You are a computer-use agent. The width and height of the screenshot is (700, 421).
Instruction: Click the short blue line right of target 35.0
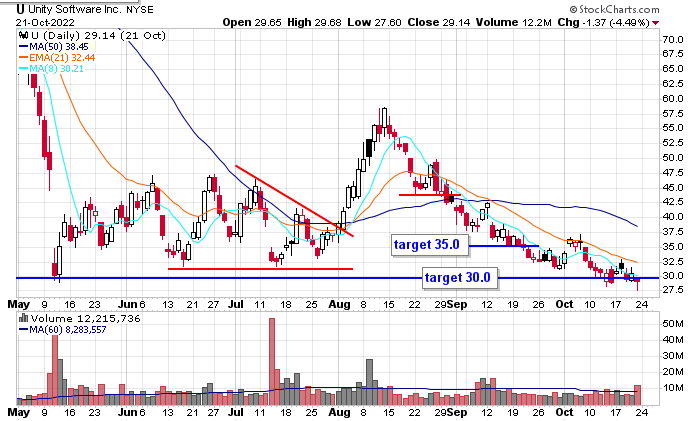504,246
